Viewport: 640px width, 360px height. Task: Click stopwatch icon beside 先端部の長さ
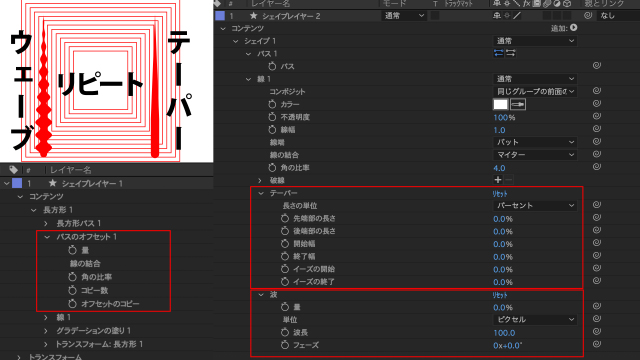click(x=285, y=218)
